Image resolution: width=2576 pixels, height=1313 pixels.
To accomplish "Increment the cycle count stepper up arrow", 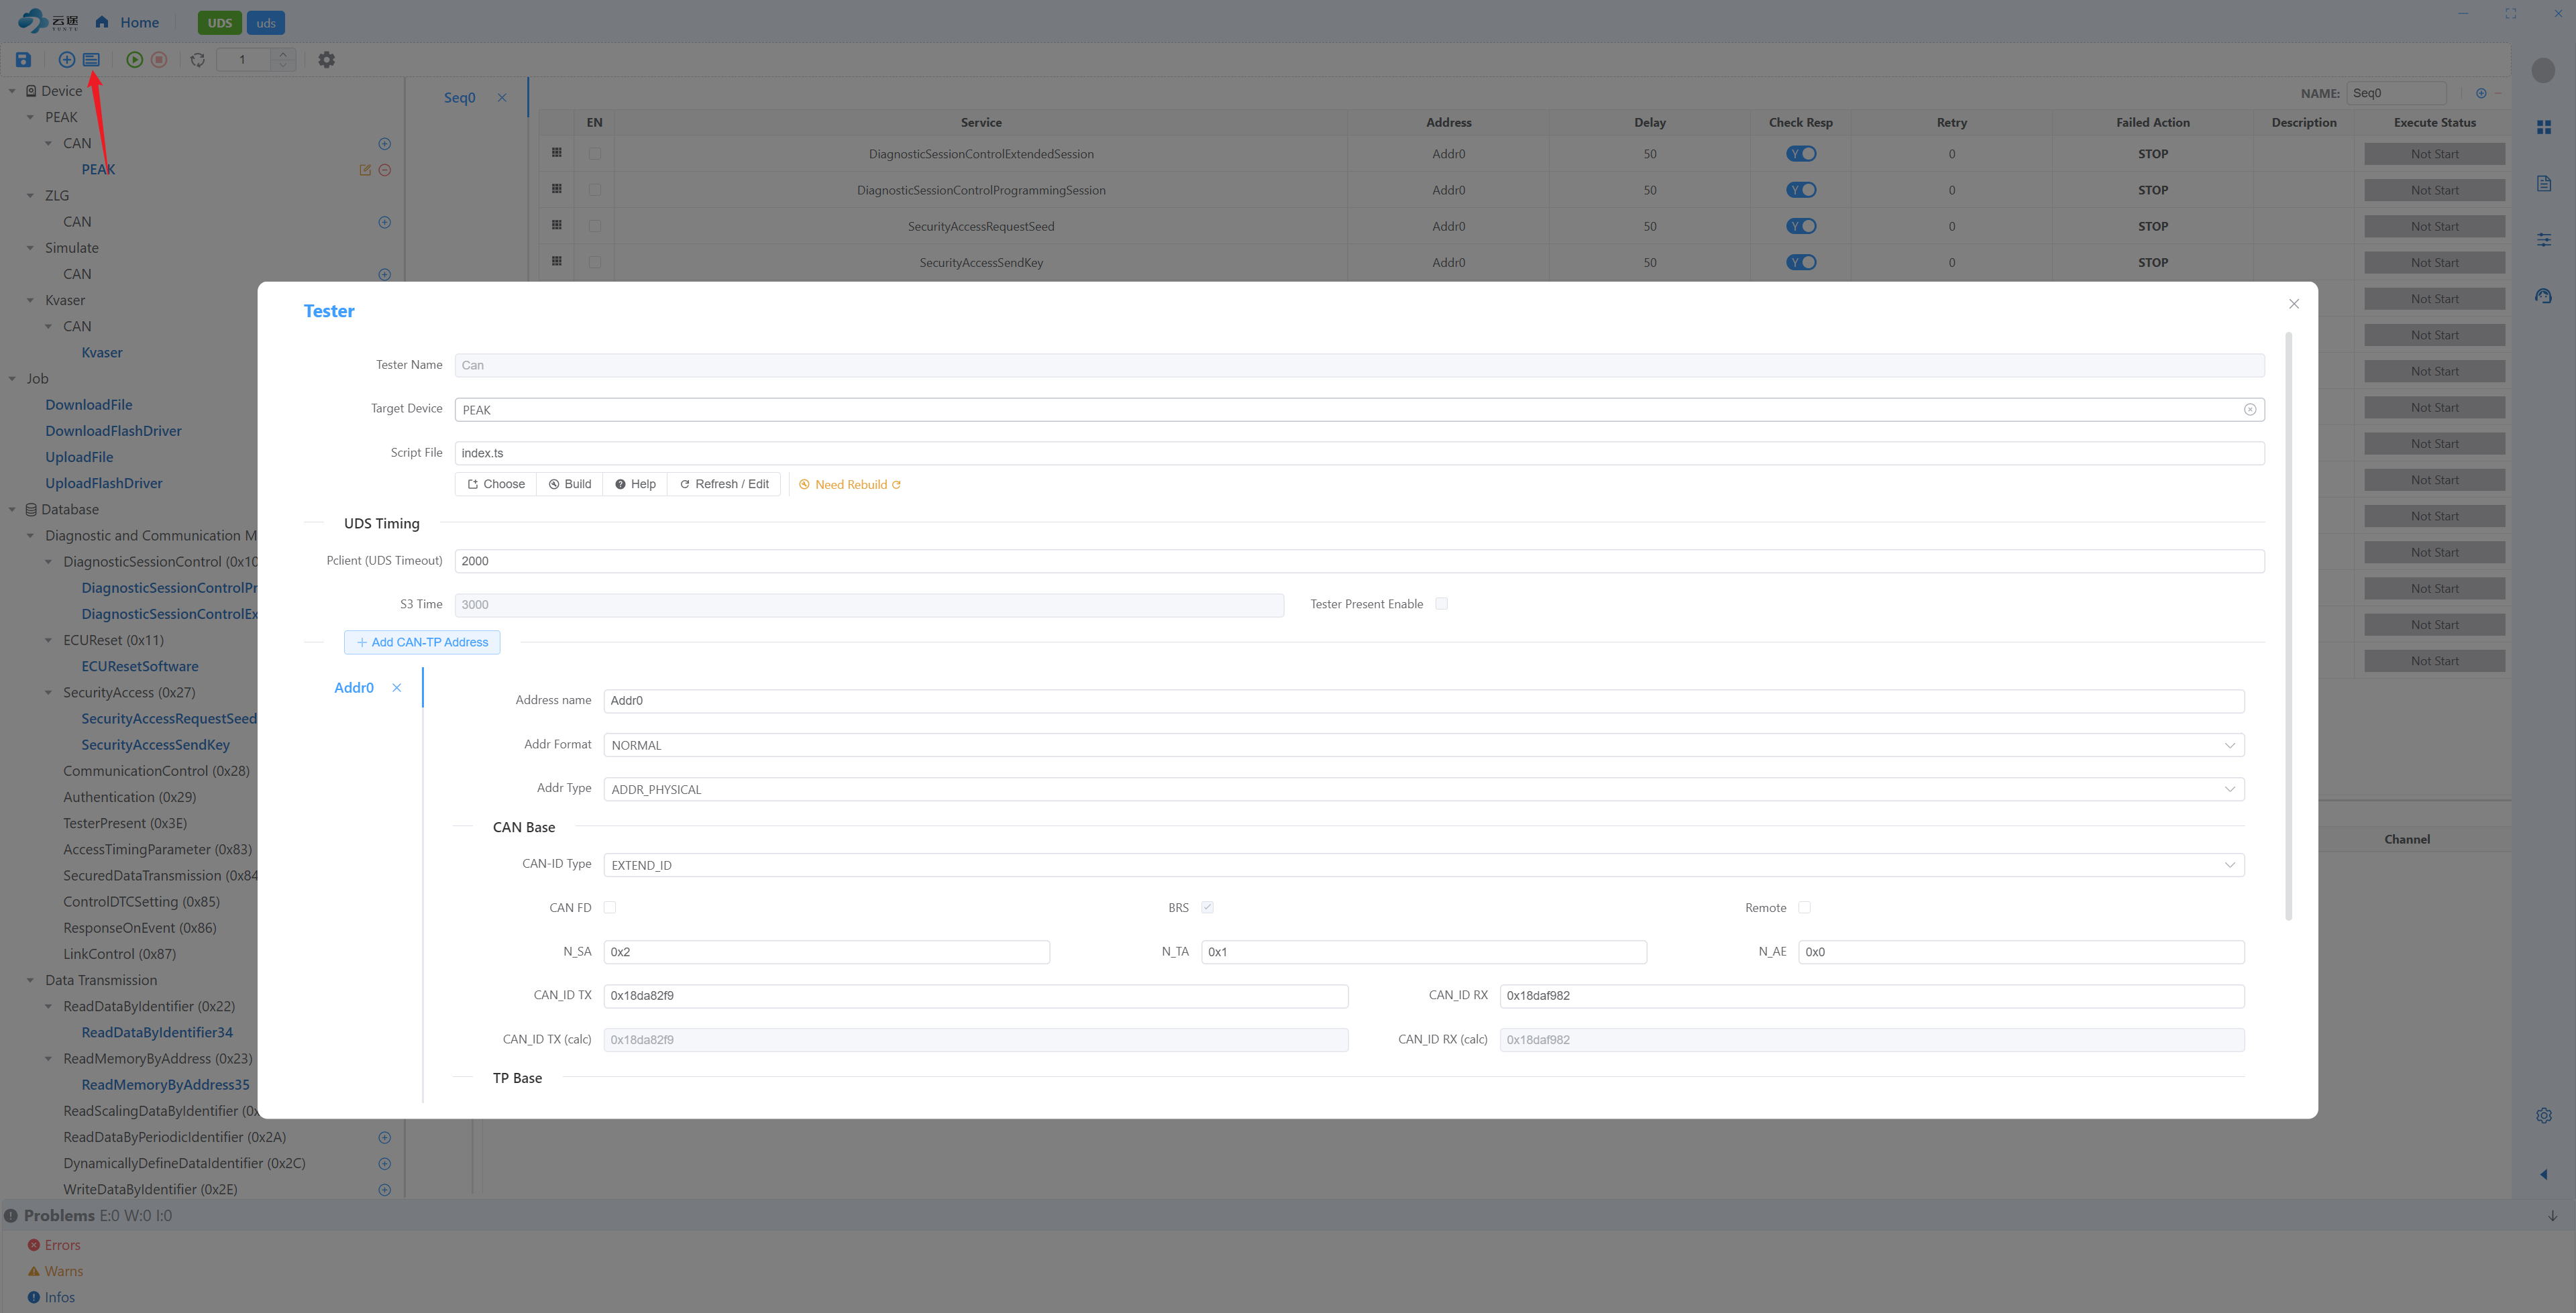I will [283, 54].
